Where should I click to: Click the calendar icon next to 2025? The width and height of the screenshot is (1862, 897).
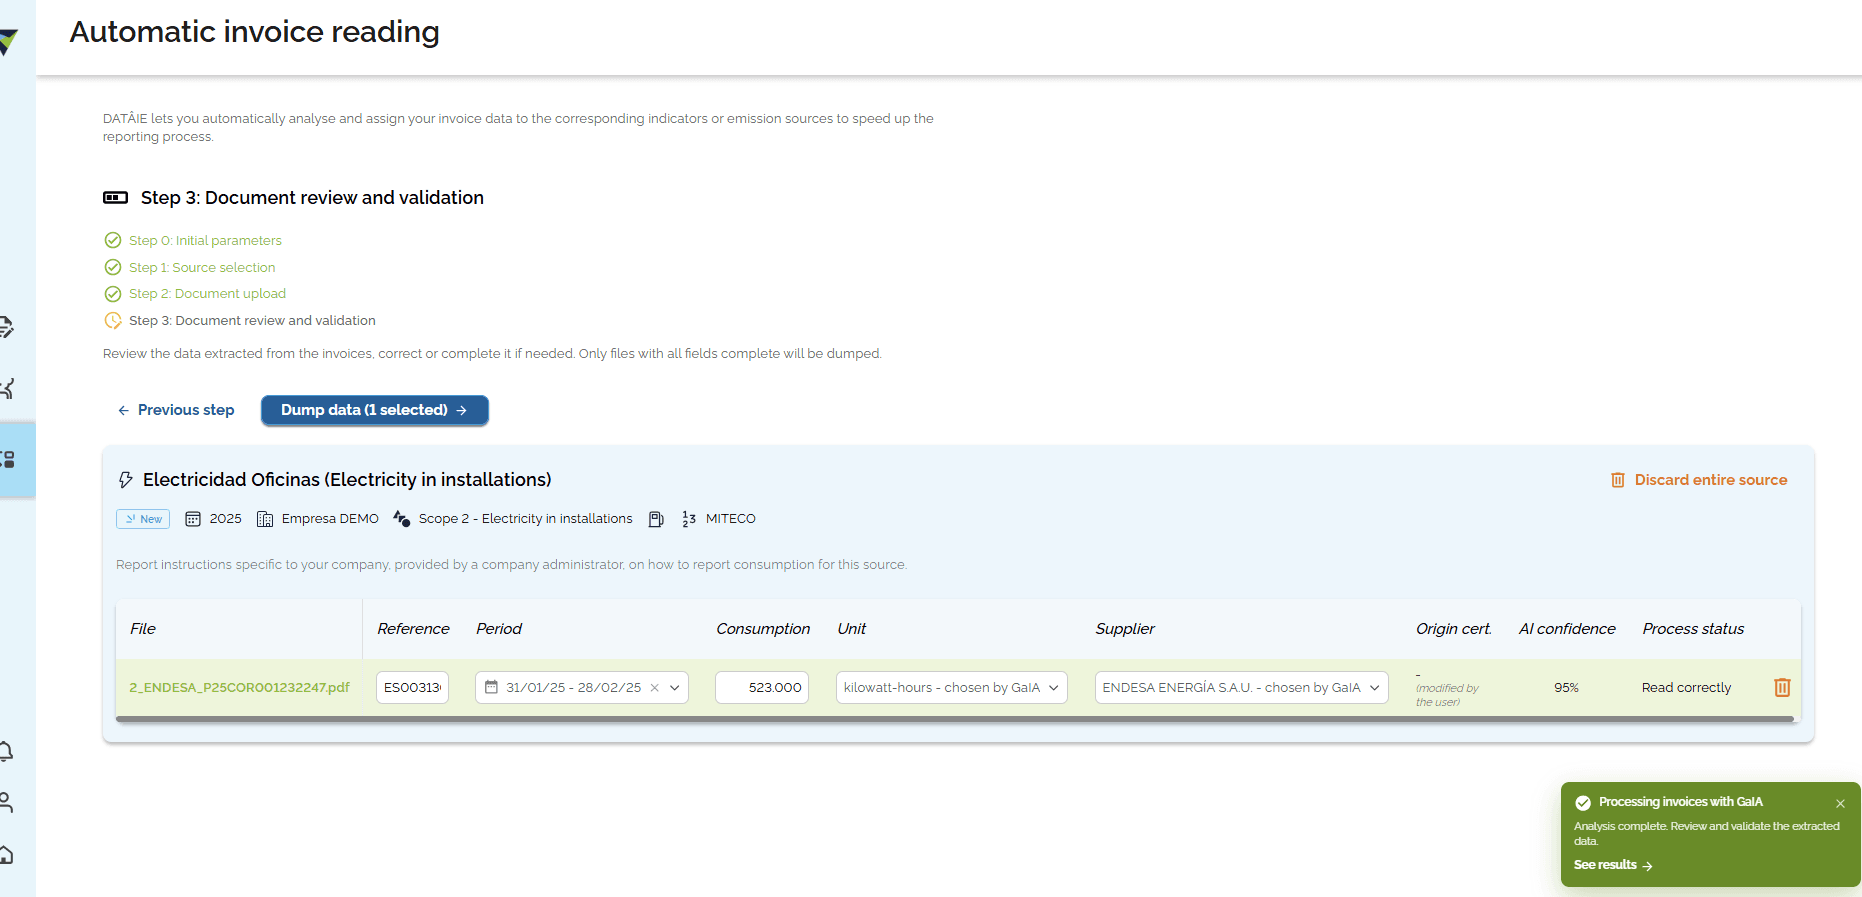[x=193, y=519]
